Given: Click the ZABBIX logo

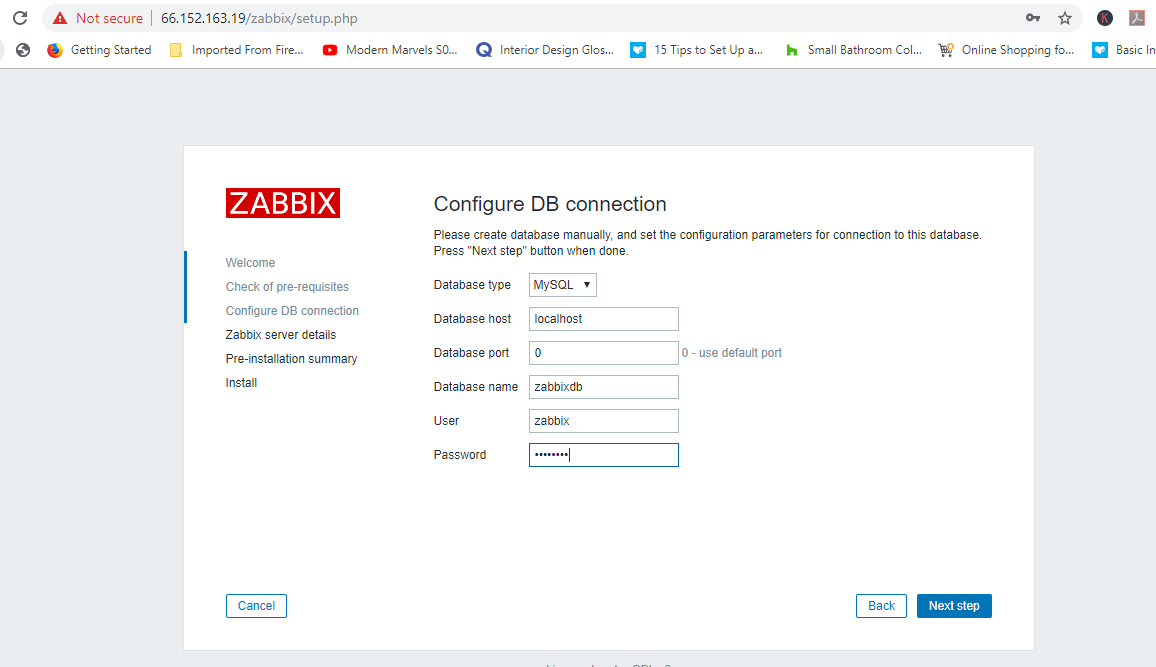Looking at the screenshot, I should pos(283,203).
